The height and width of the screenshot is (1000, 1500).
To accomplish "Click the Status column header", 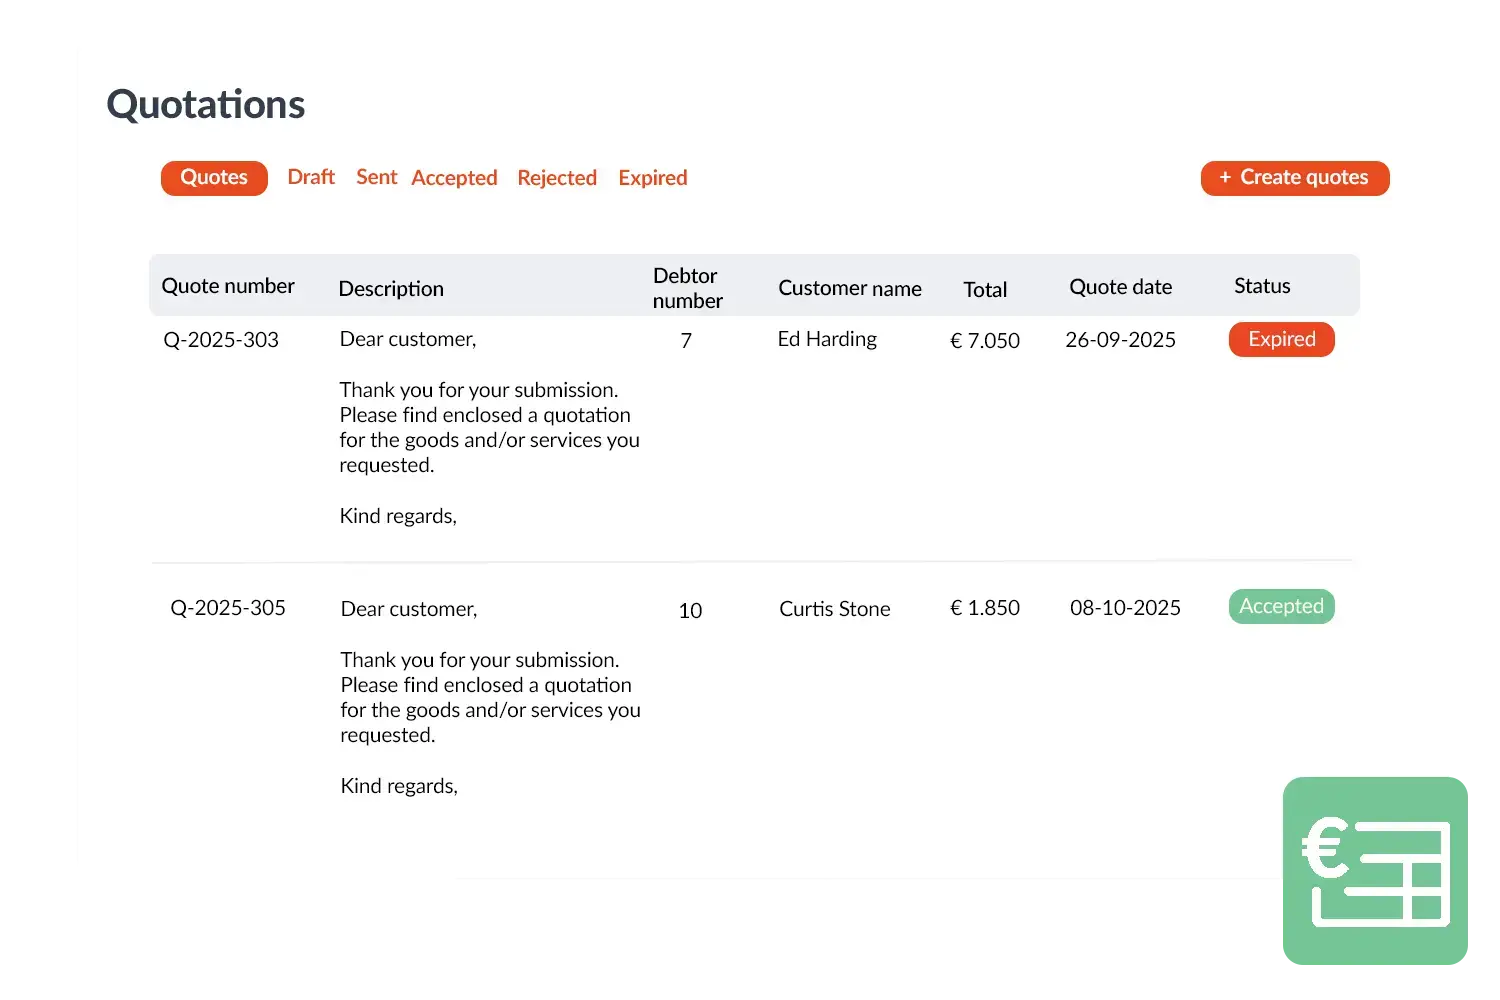I will click(x=1262, y=286).
